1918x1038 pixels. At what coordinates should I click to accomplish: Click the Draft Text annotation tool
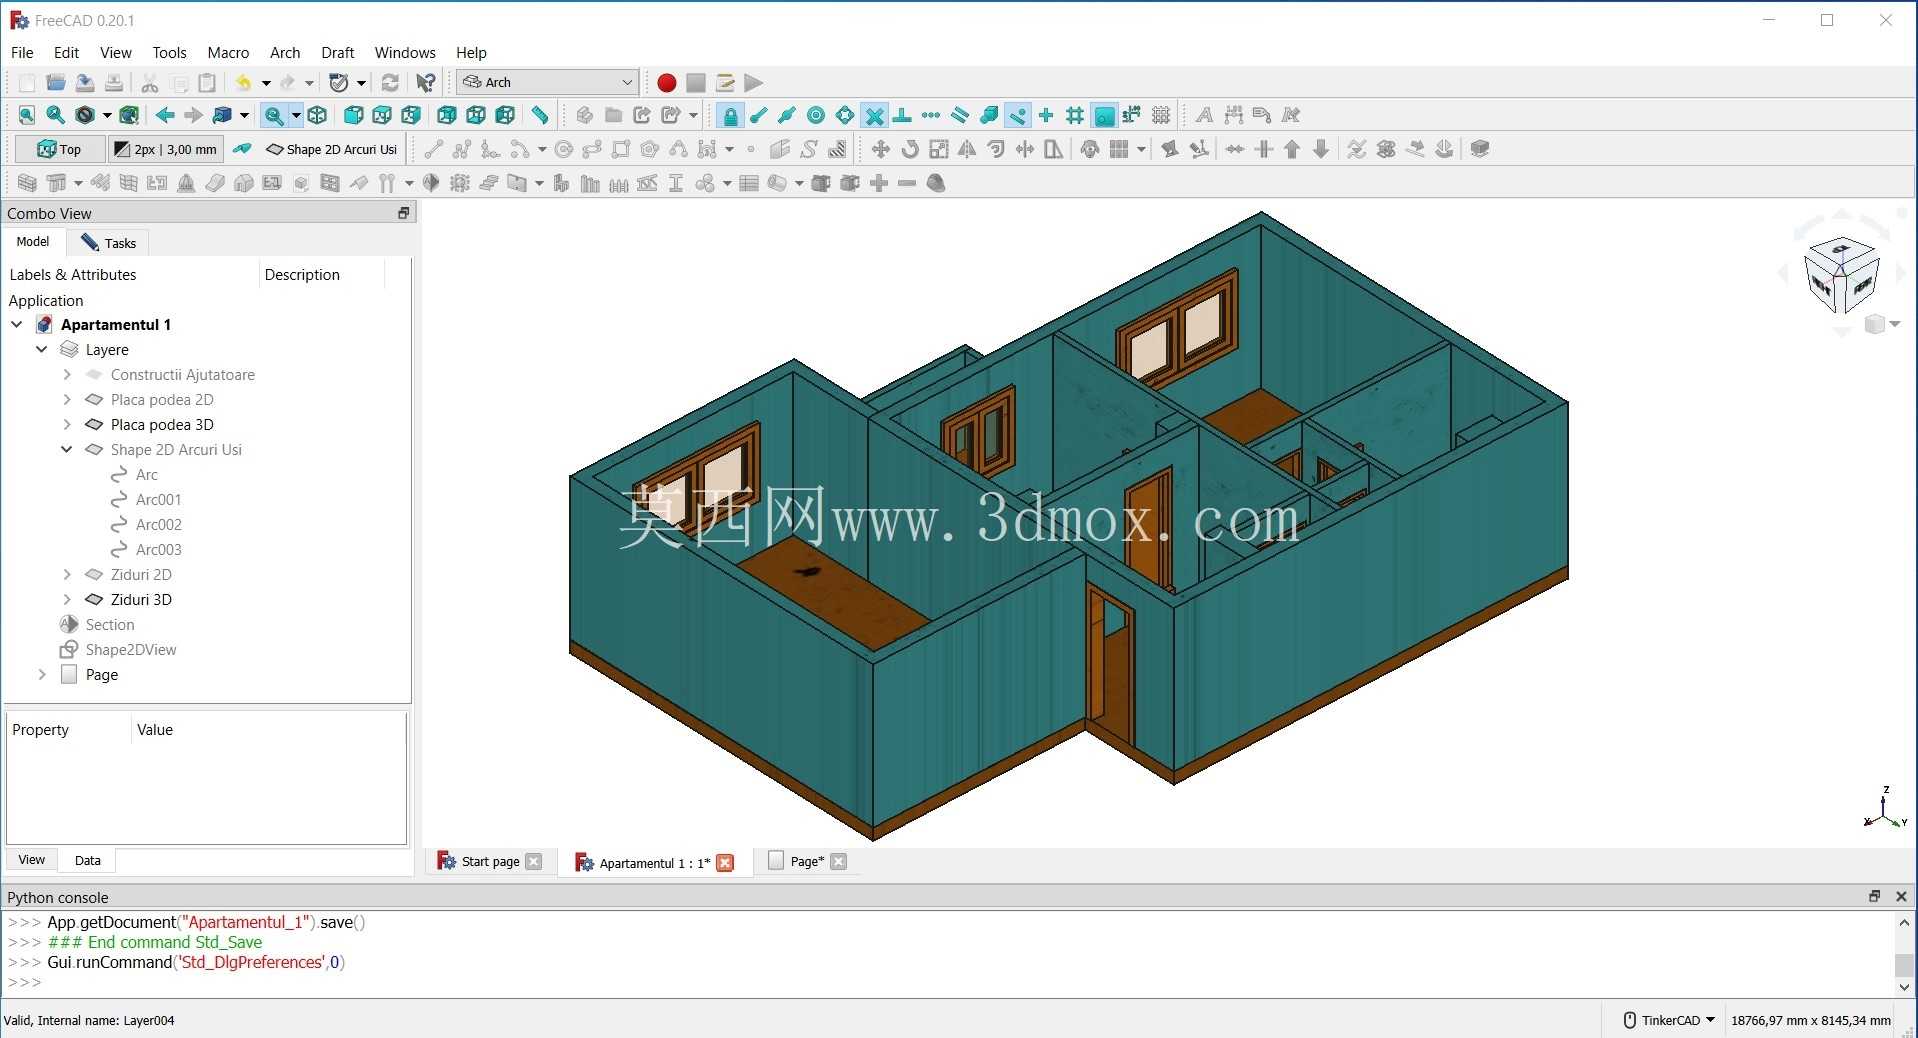1204,115
